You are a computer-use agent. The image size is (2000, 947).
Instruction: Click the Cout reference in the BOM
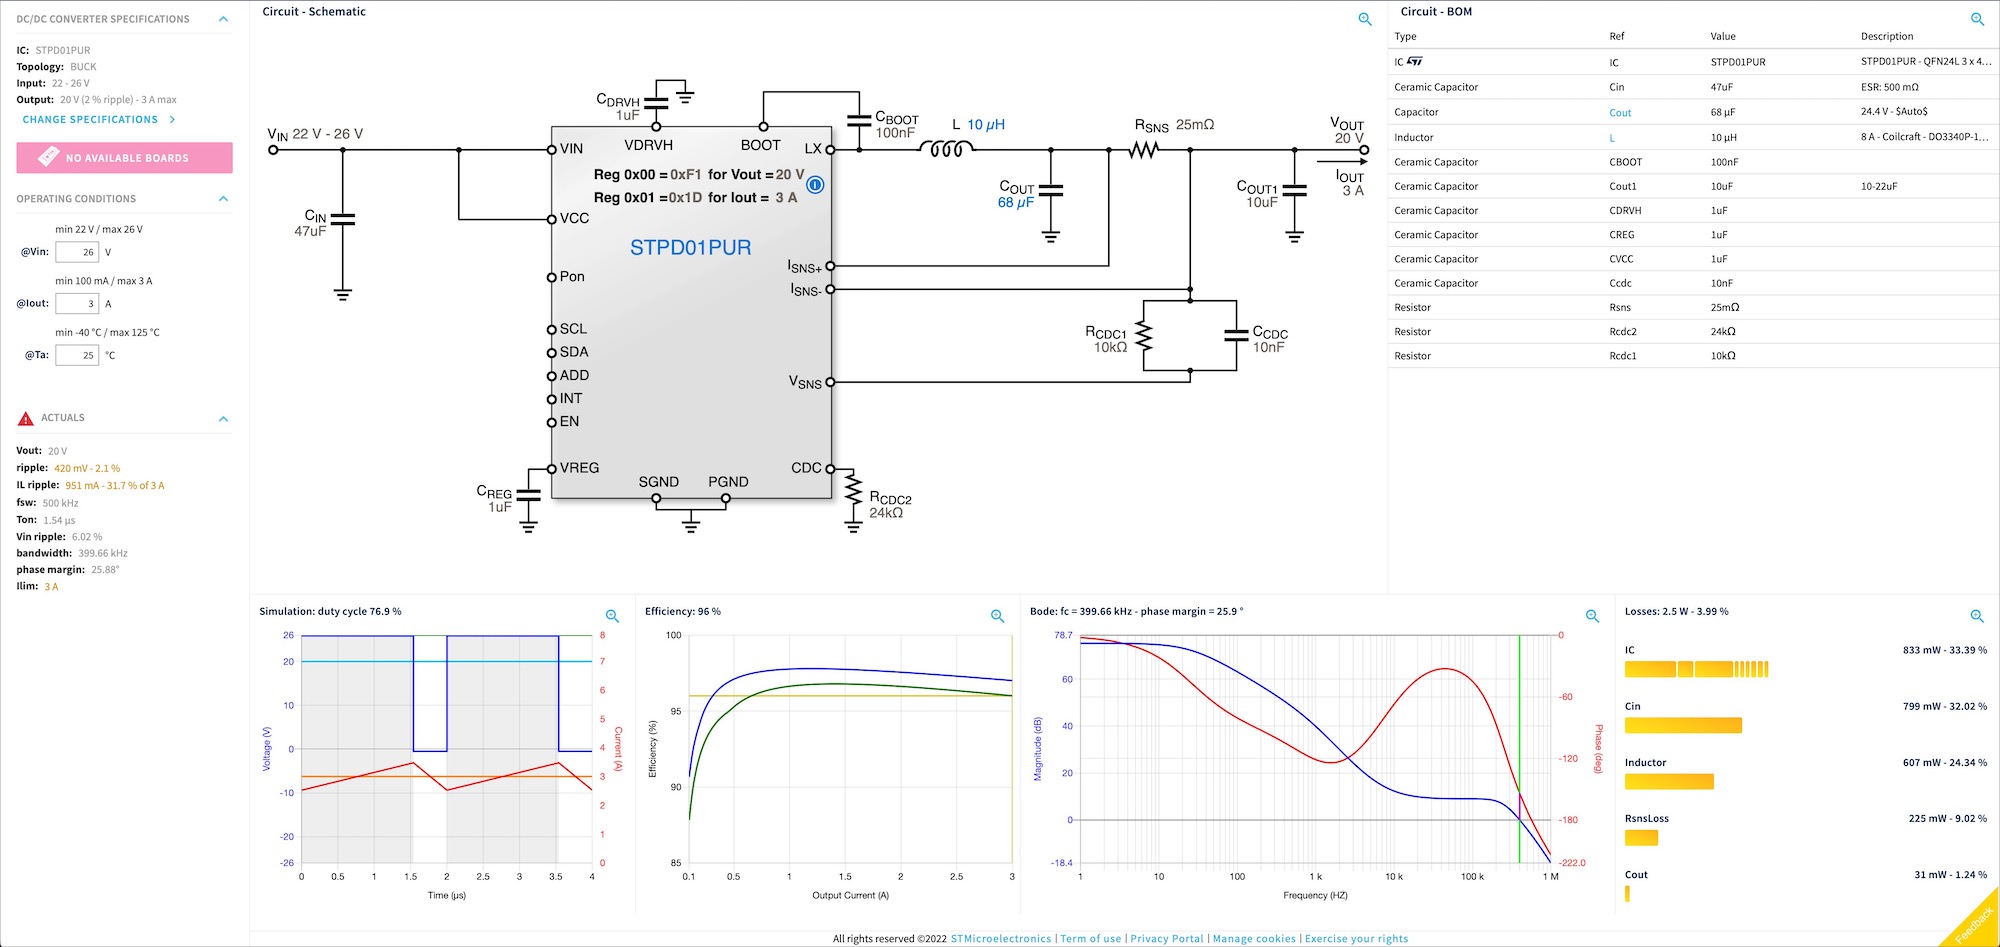coord(1620,113)
